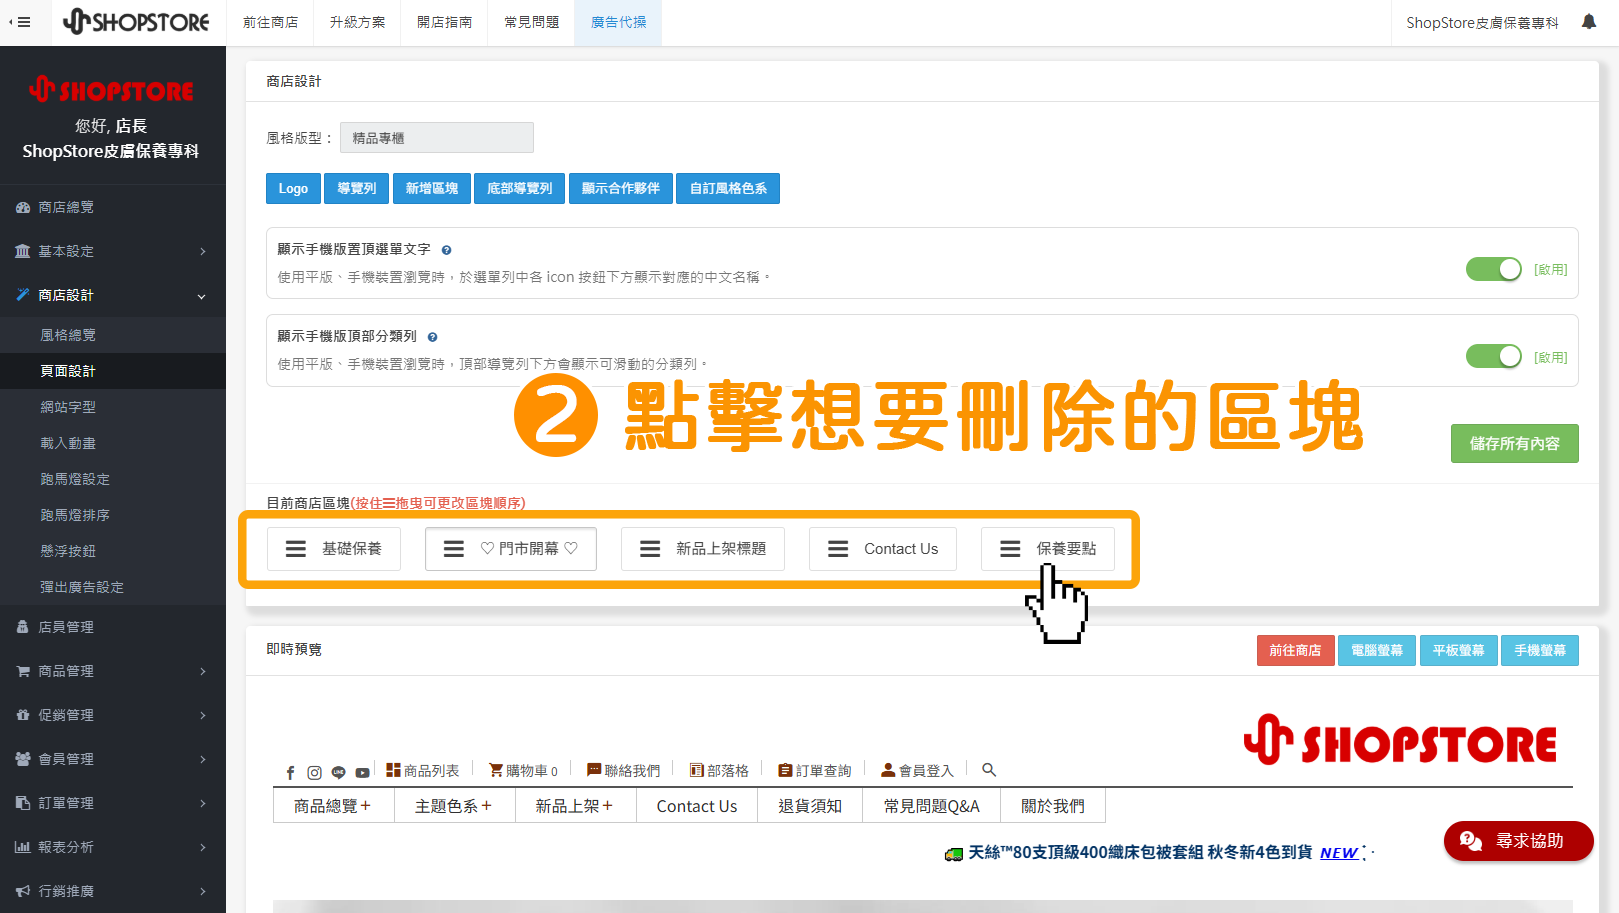The height and width of the screenshot is (913, 1619).
Task: Click drag handle icon of Contact Us block
Action: (838, 549)
